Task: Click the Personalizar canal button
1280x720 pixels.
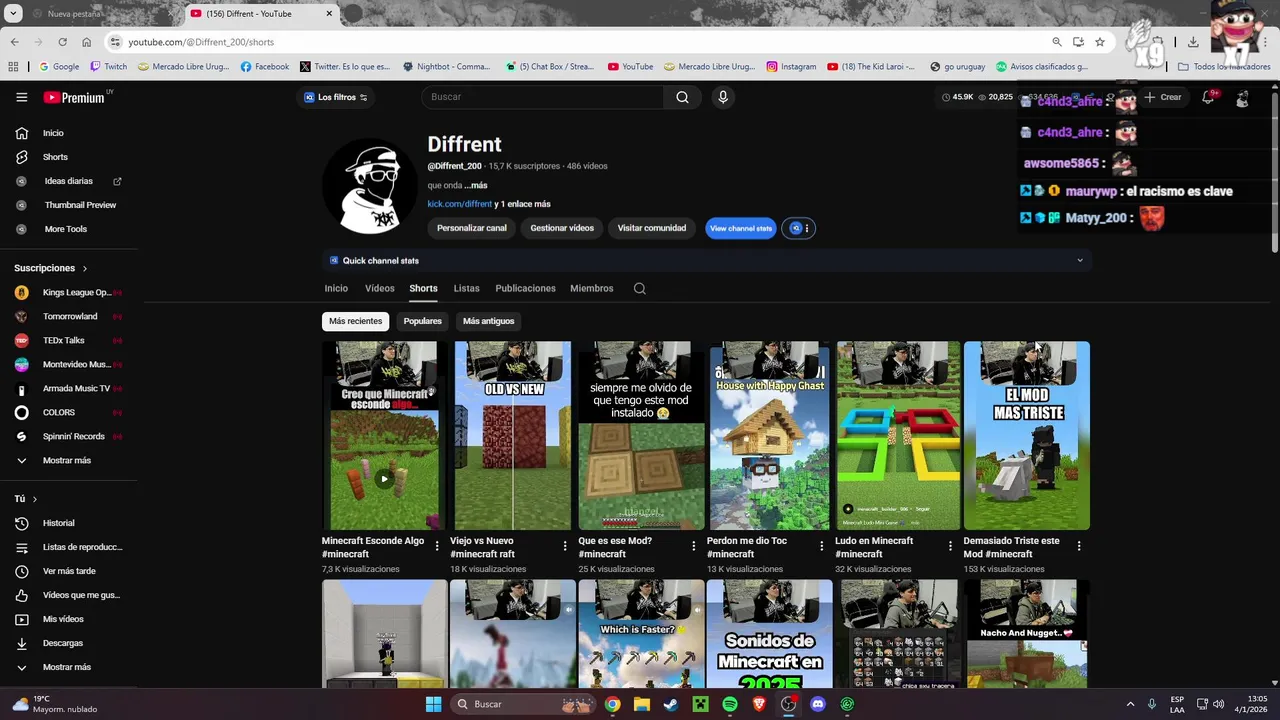Action: click(x=472, y=228)
